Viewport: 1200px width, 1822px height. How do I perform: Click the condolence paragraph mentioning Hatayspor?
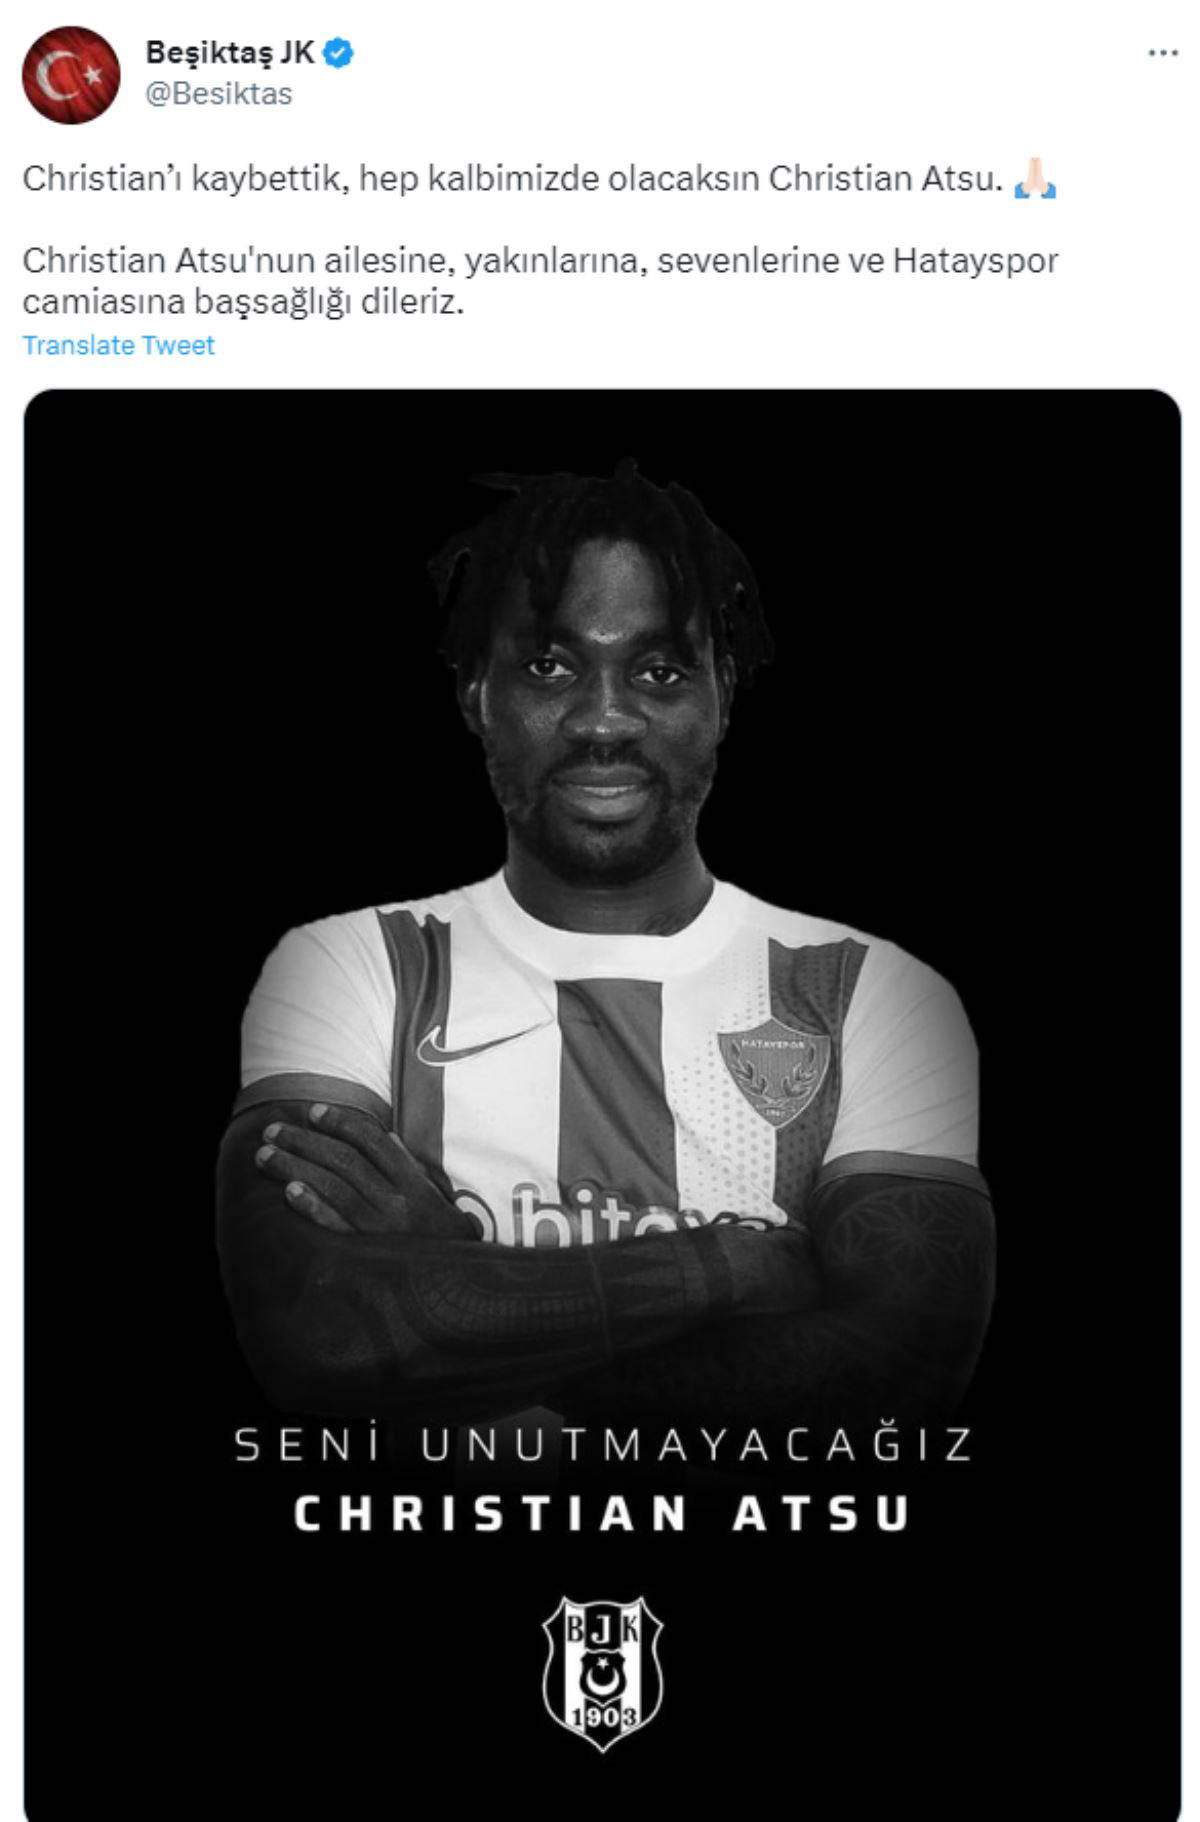click(540, 281)
